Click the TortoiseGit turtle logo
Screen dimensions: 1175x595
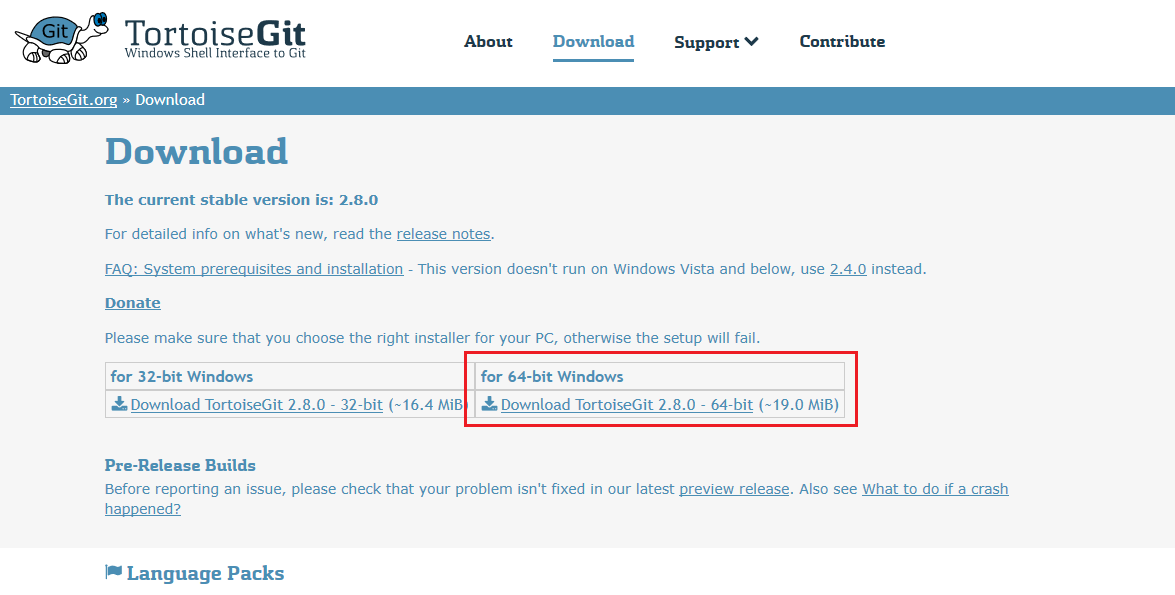click(x=61, y=37)
